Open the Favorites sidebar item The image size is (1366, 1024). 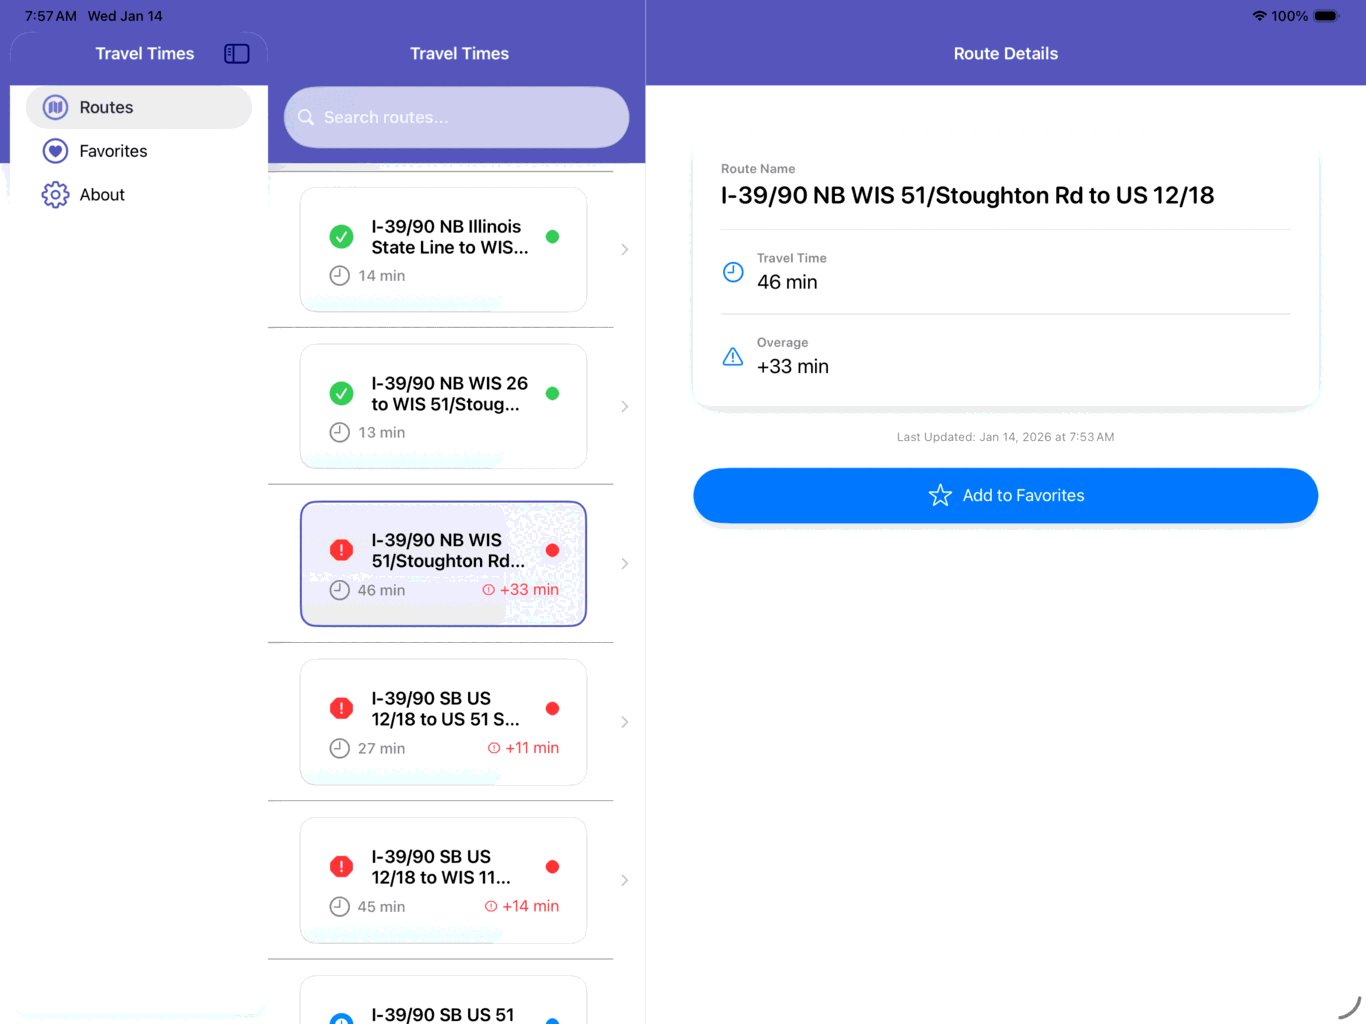139,151
